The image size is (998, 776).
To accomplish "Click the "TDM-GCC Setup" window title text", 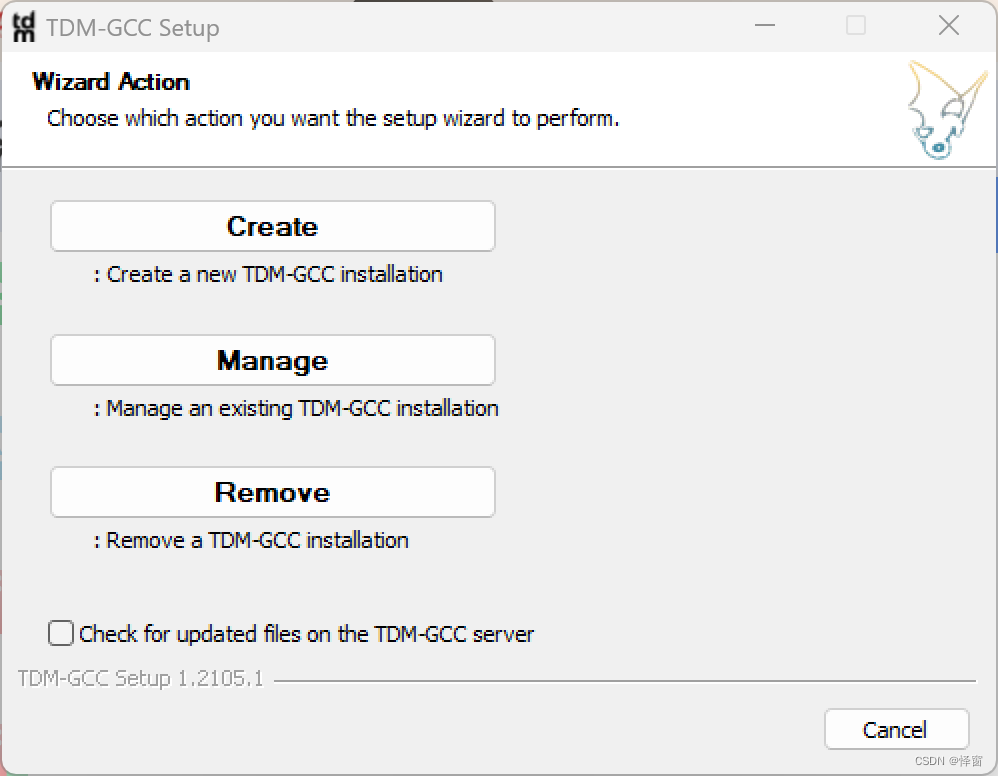I will pos(133,28).
